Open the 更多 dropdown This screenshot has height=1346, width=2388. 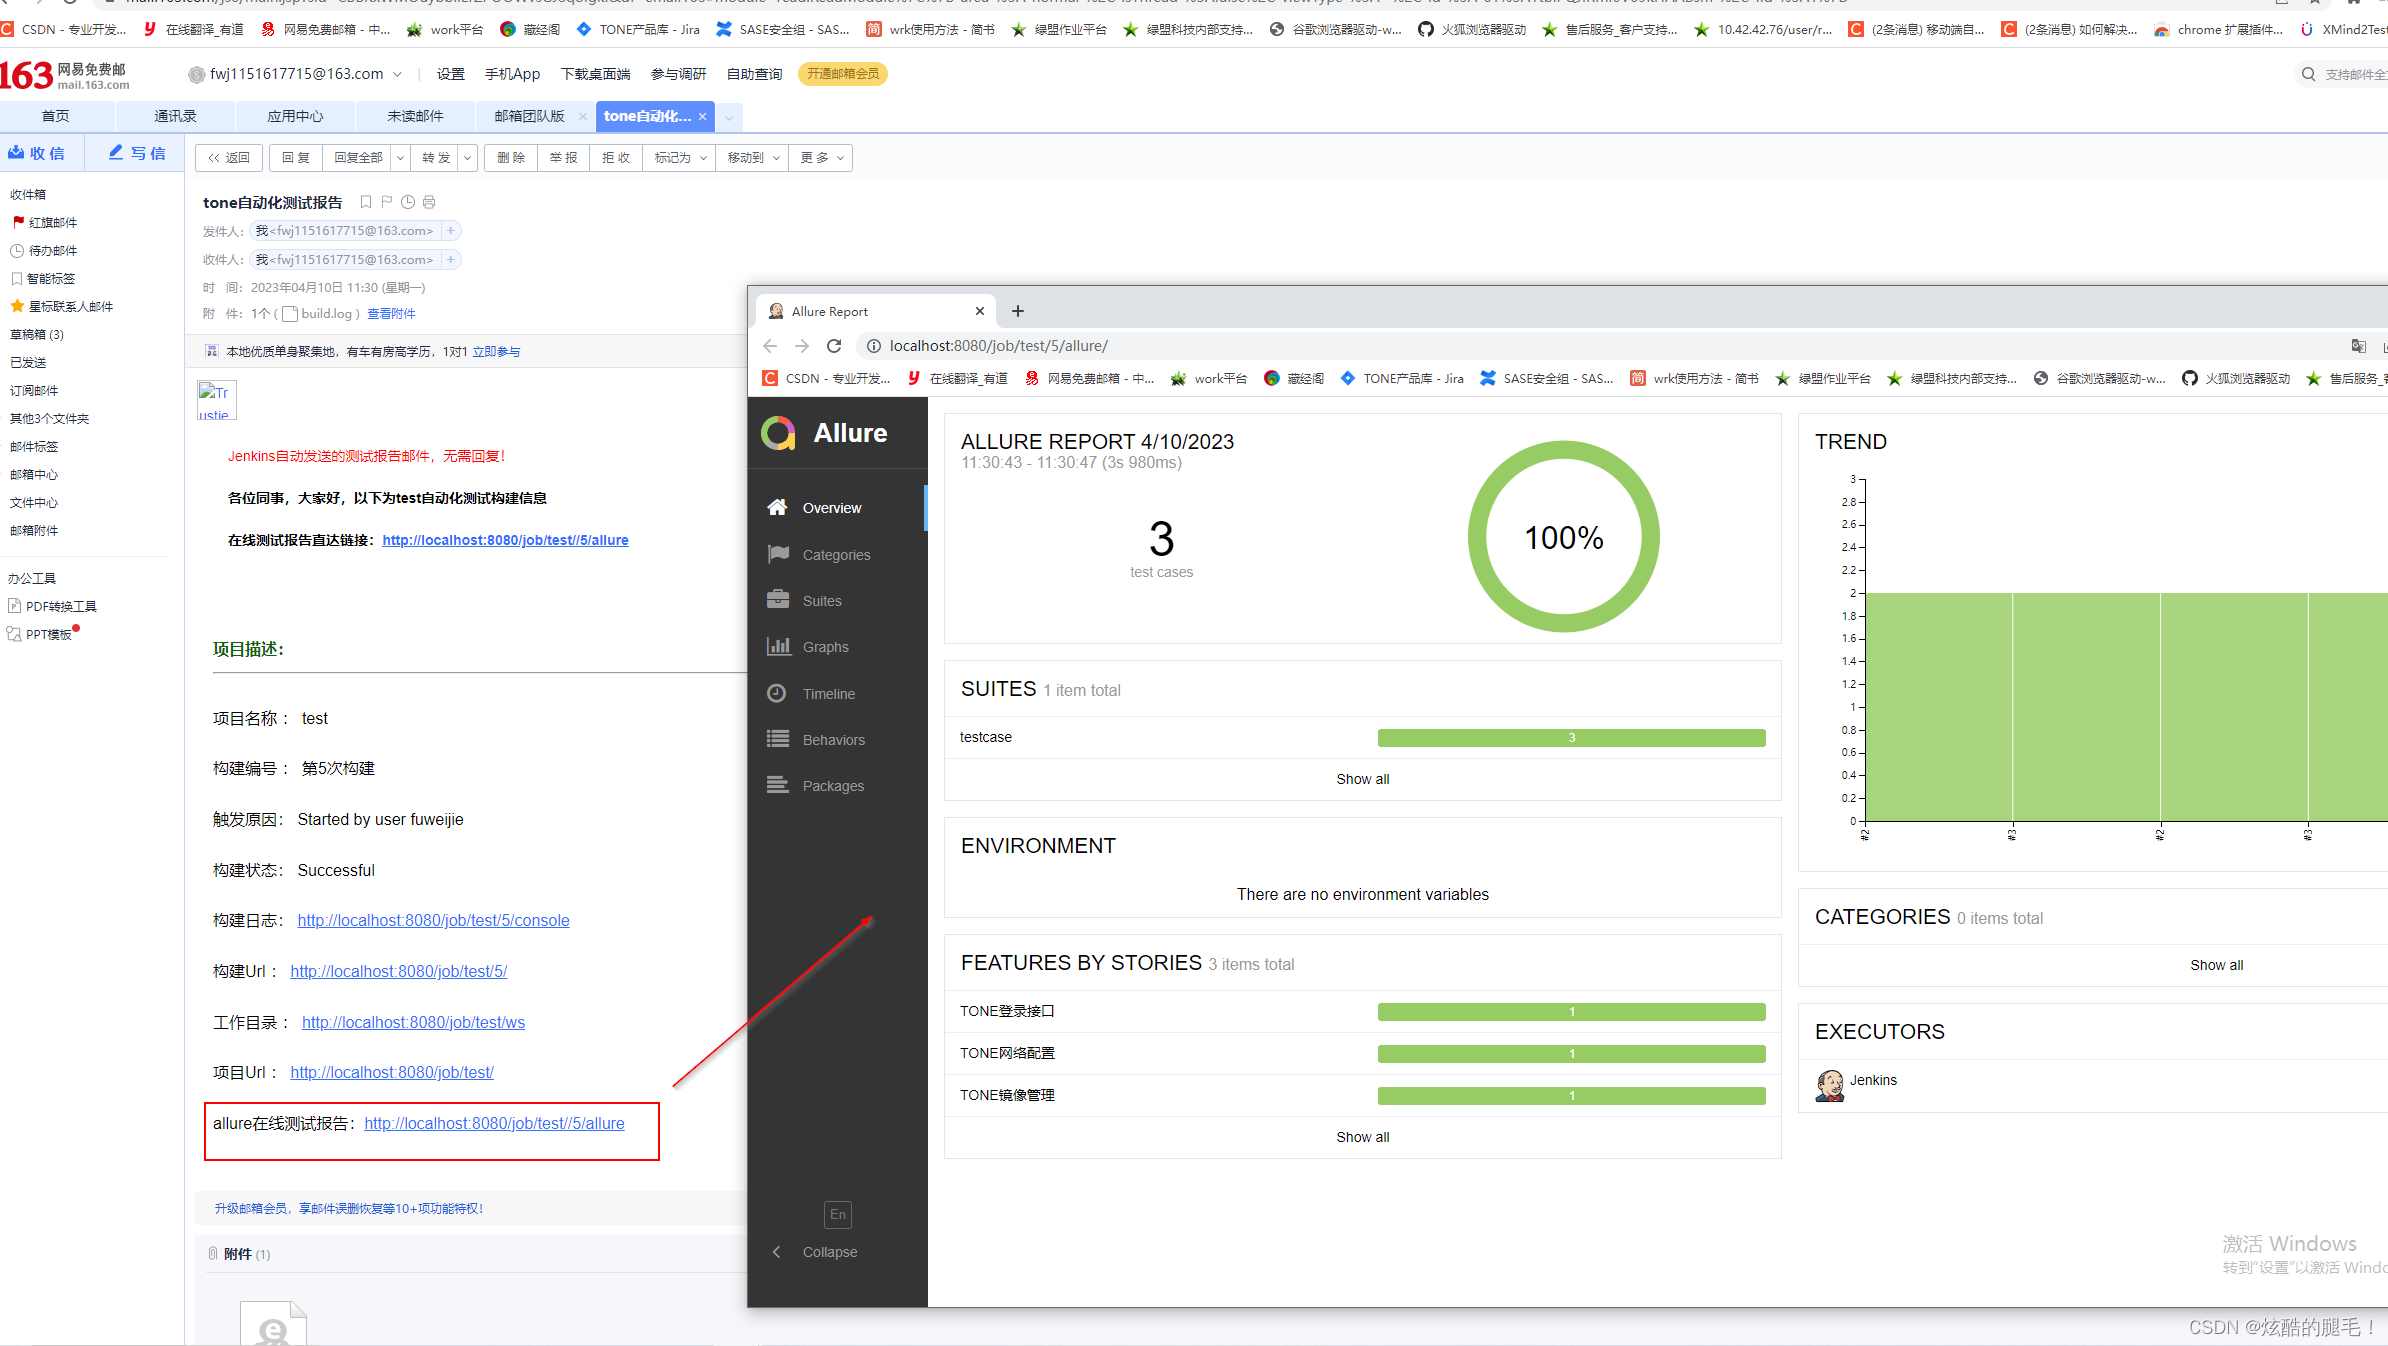(822, 158)
